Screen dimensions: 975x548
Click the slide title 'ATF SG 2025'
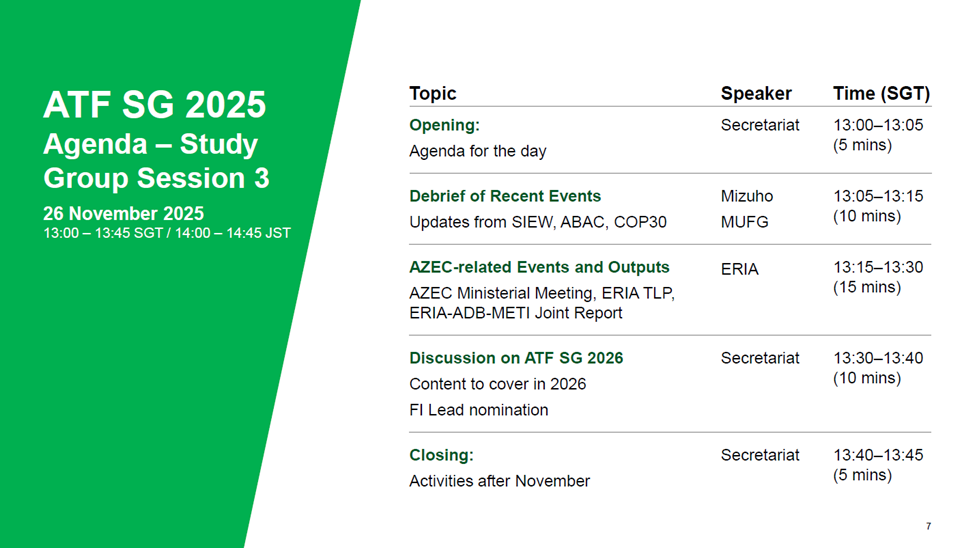(x=154, y=105)
